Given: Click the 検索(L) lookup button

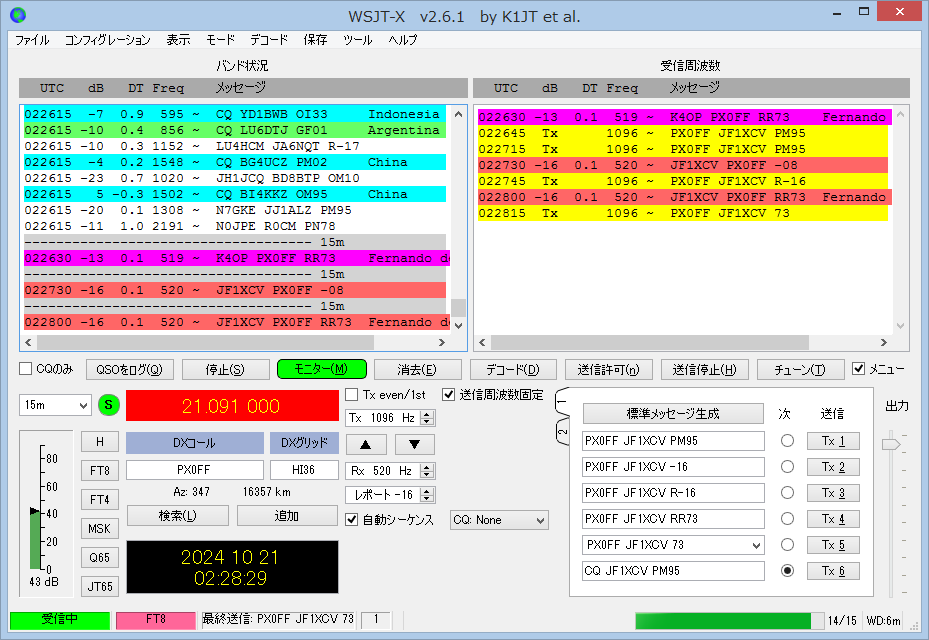Looking at the screenshot, I should 178,516.
